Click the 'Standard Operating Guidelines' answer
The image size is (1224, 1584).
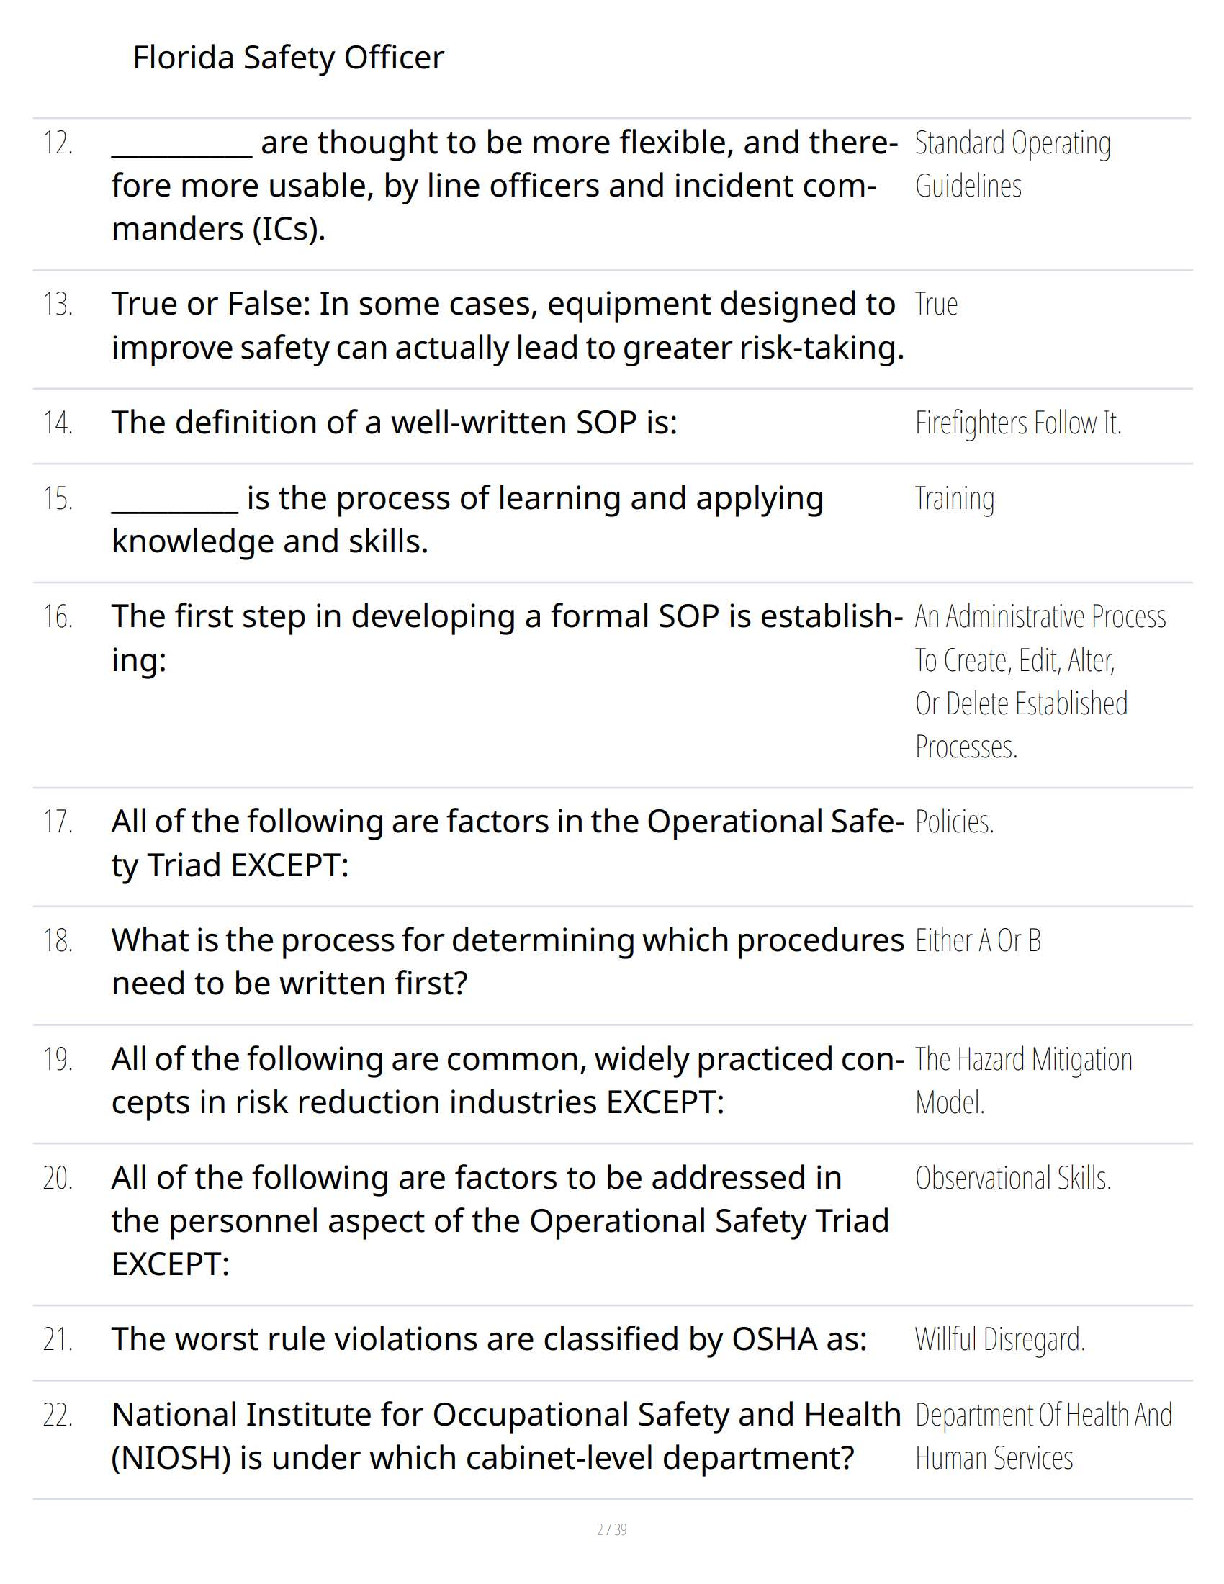(1012, 164)
